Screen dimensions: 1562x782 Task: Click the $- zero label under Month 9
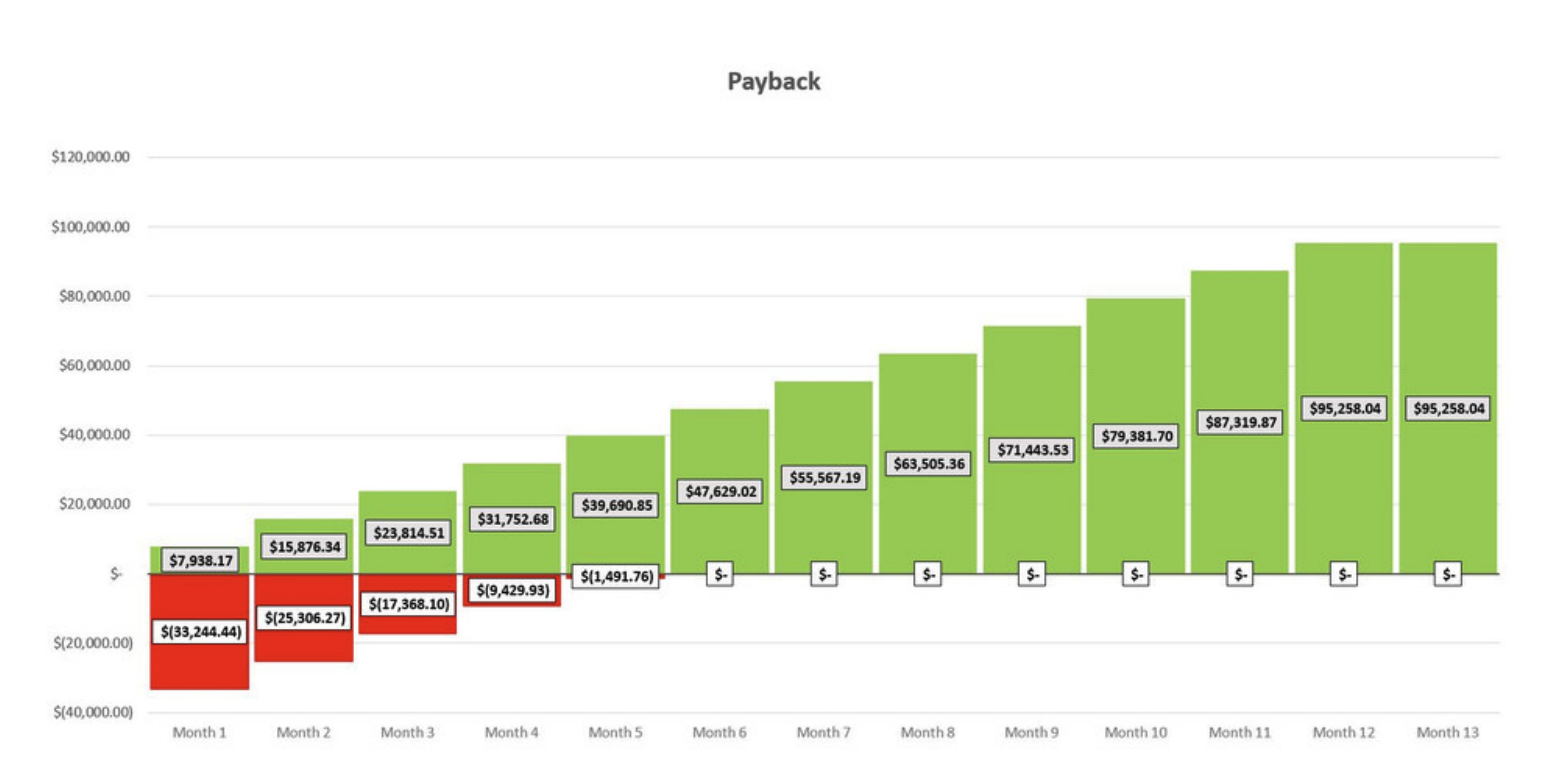coord(1032,575)
